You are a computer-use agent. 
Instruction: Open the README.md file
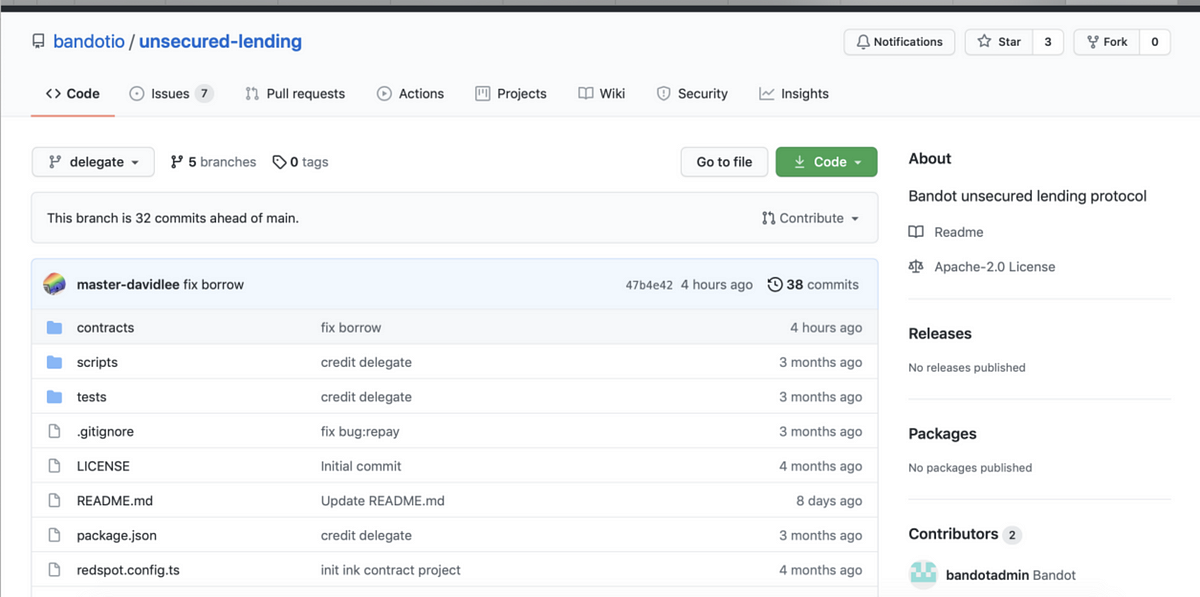click(115, 501)
